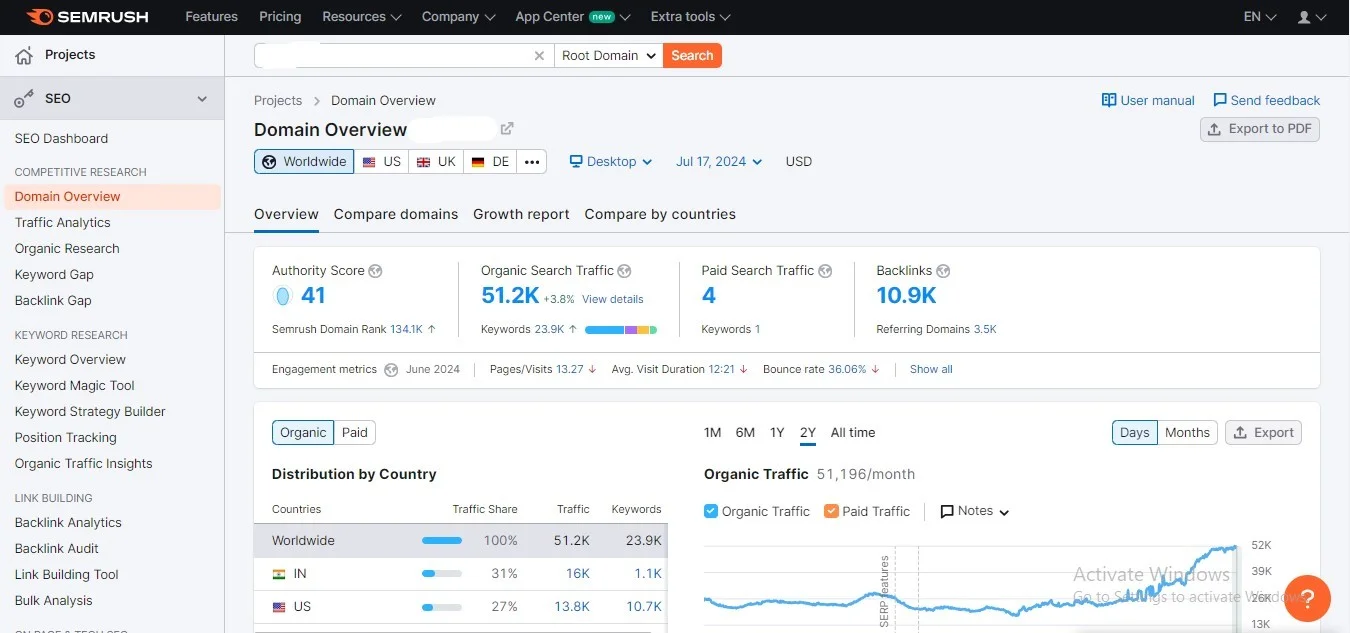Click the more countries ellipsis button
This screenshot has height=633, width=1350.
532,162
